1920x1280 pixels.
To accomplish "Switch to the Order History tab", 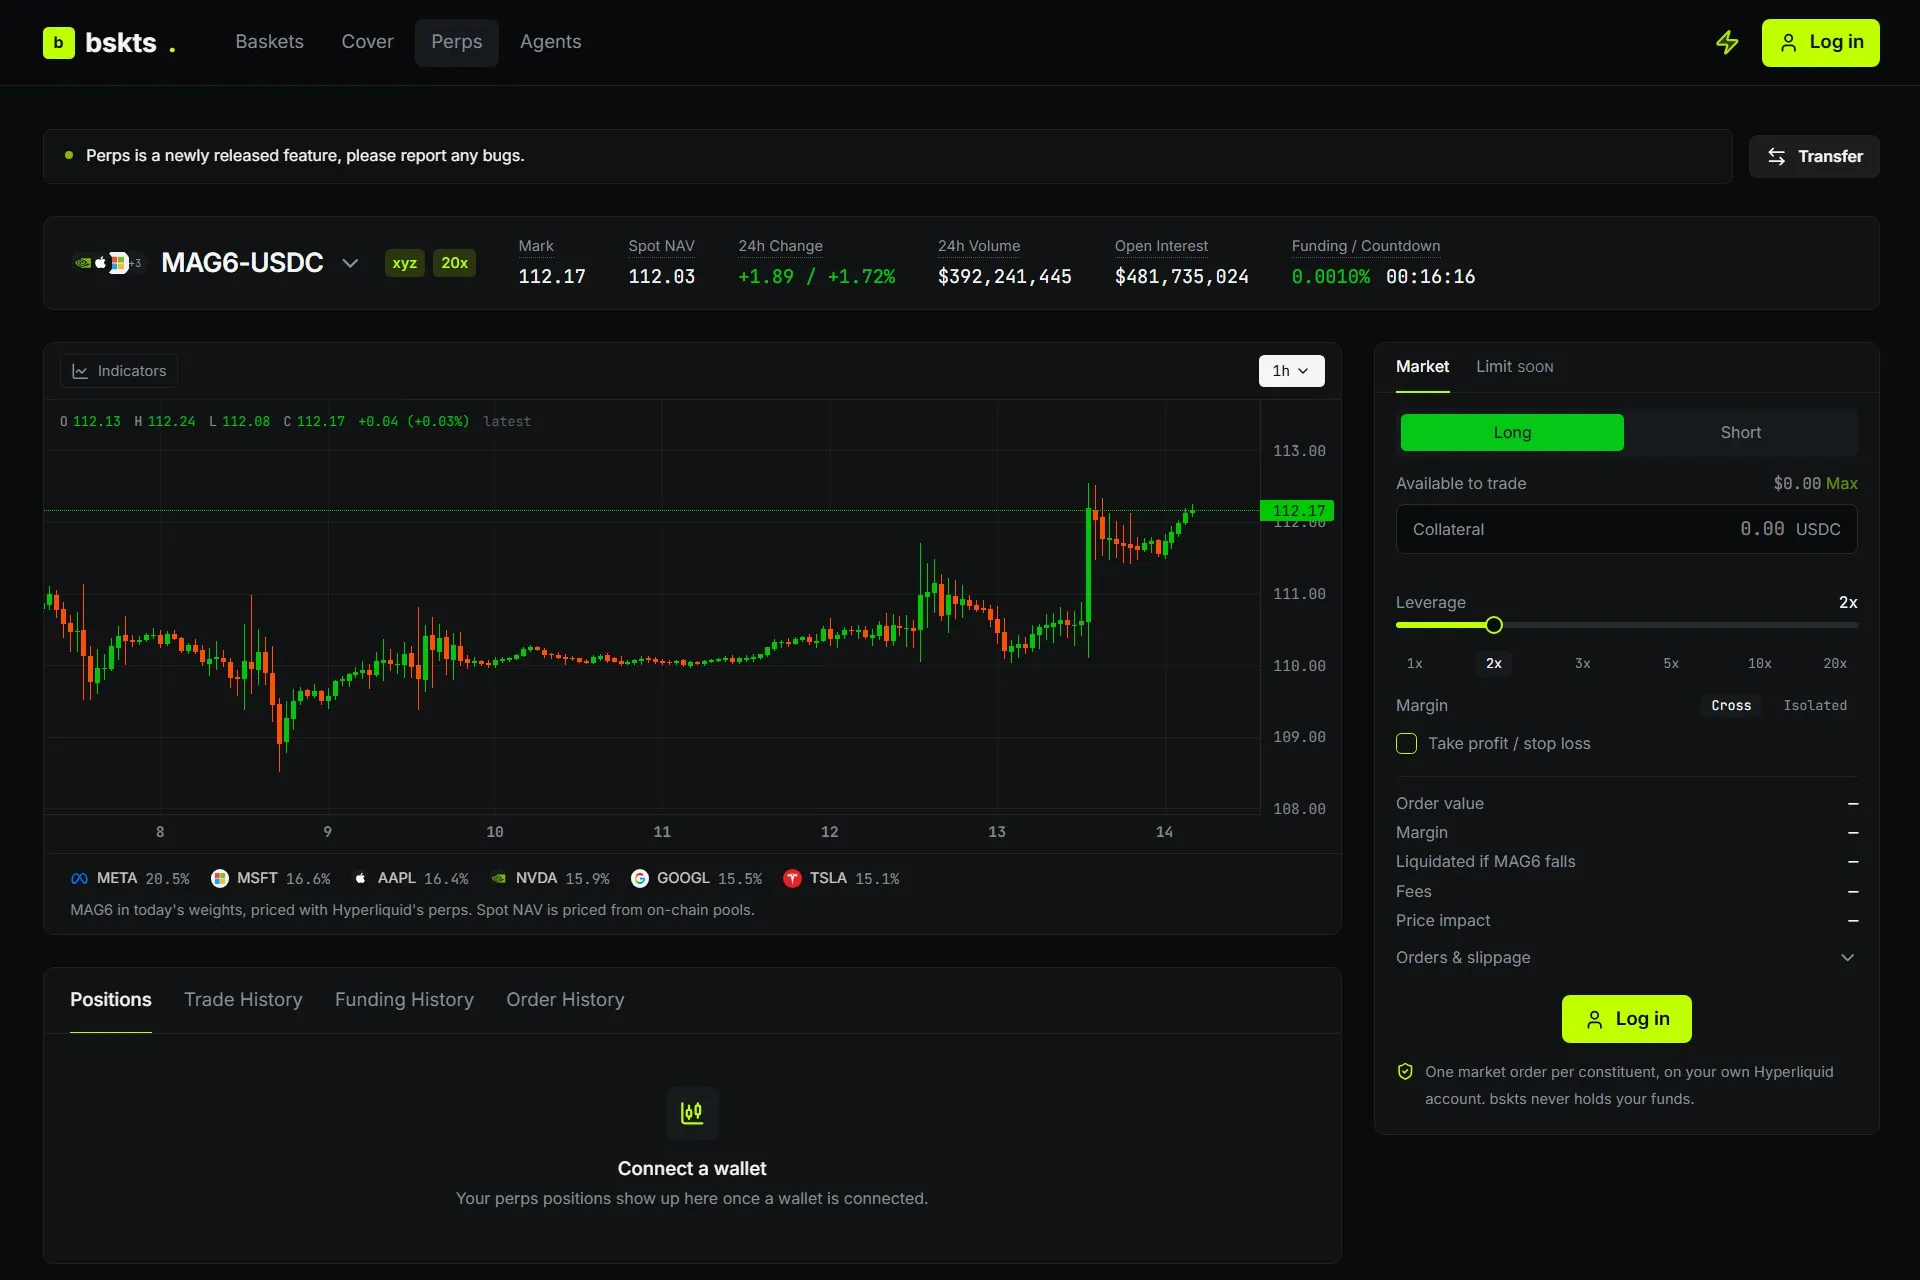I will (x=565, y=1000).
